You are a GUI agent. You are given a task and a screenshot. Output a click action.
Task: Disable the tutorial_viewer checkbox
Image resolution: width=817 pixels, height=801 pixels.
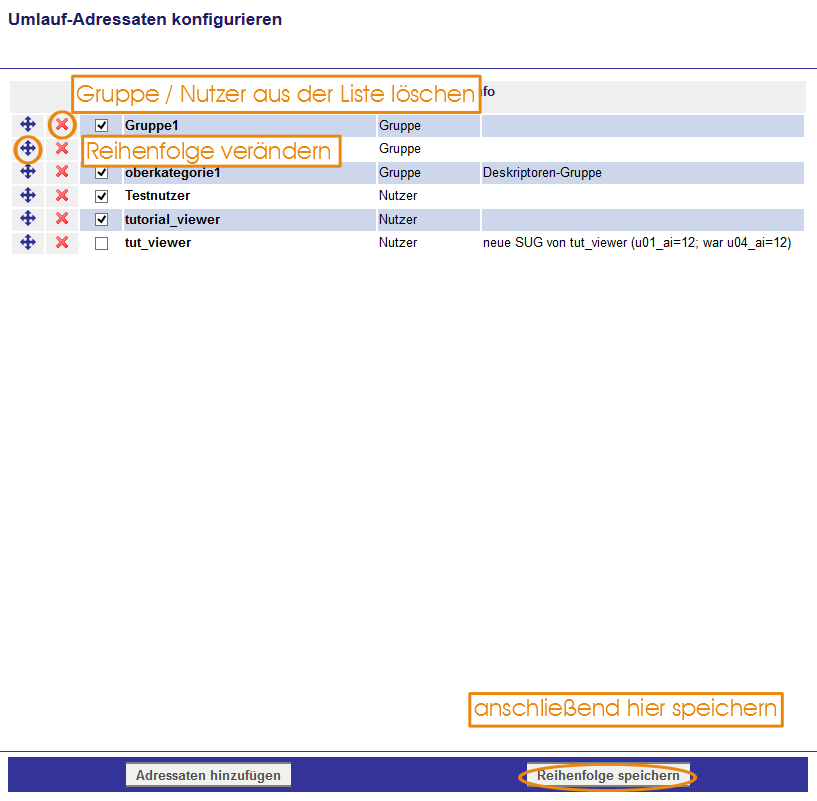(x=102, y=219)
